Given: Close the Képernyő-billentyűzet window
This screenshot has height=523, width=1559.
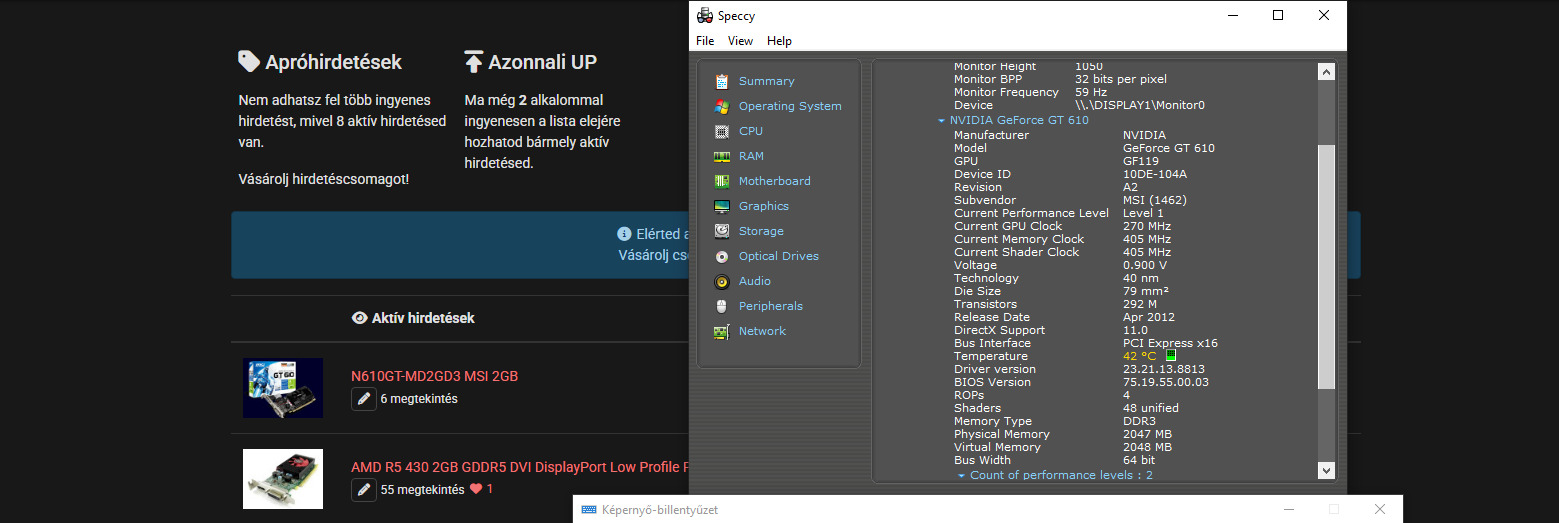Looking at the screenshot, I should click(1380, 509).
